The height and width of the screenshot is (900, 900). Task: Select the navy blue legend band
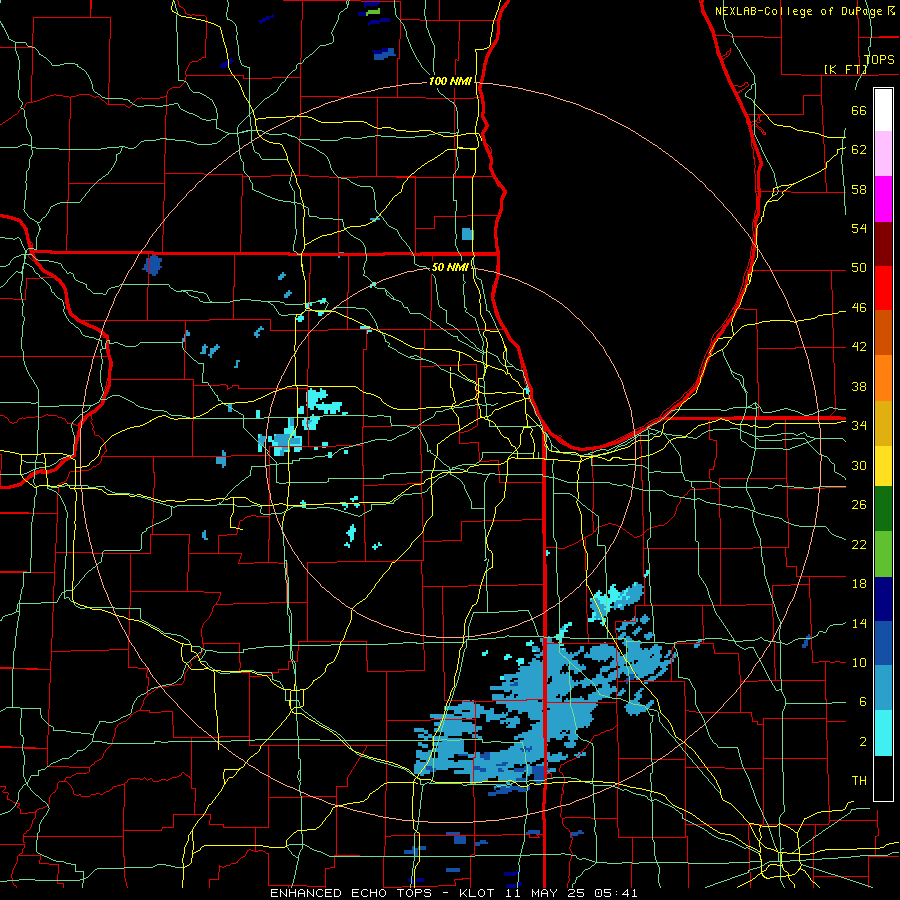click(883, 599)
